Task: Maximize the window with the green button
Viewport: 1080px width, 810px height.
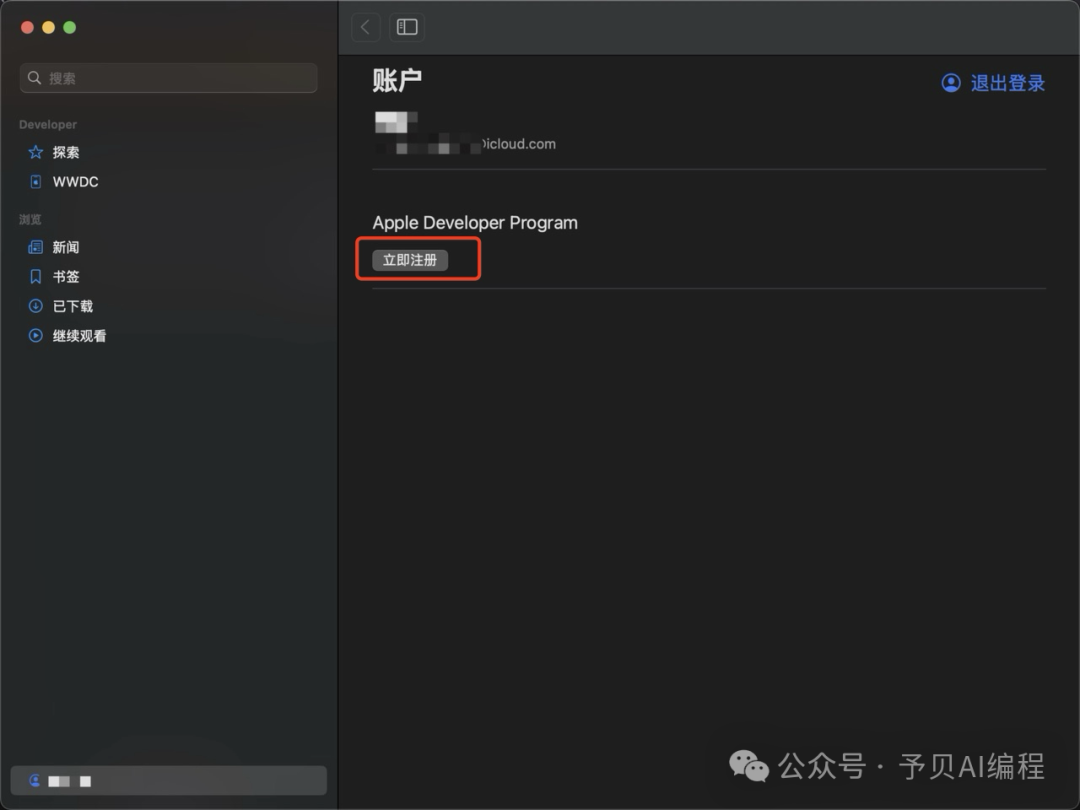Action: point(70,28)
